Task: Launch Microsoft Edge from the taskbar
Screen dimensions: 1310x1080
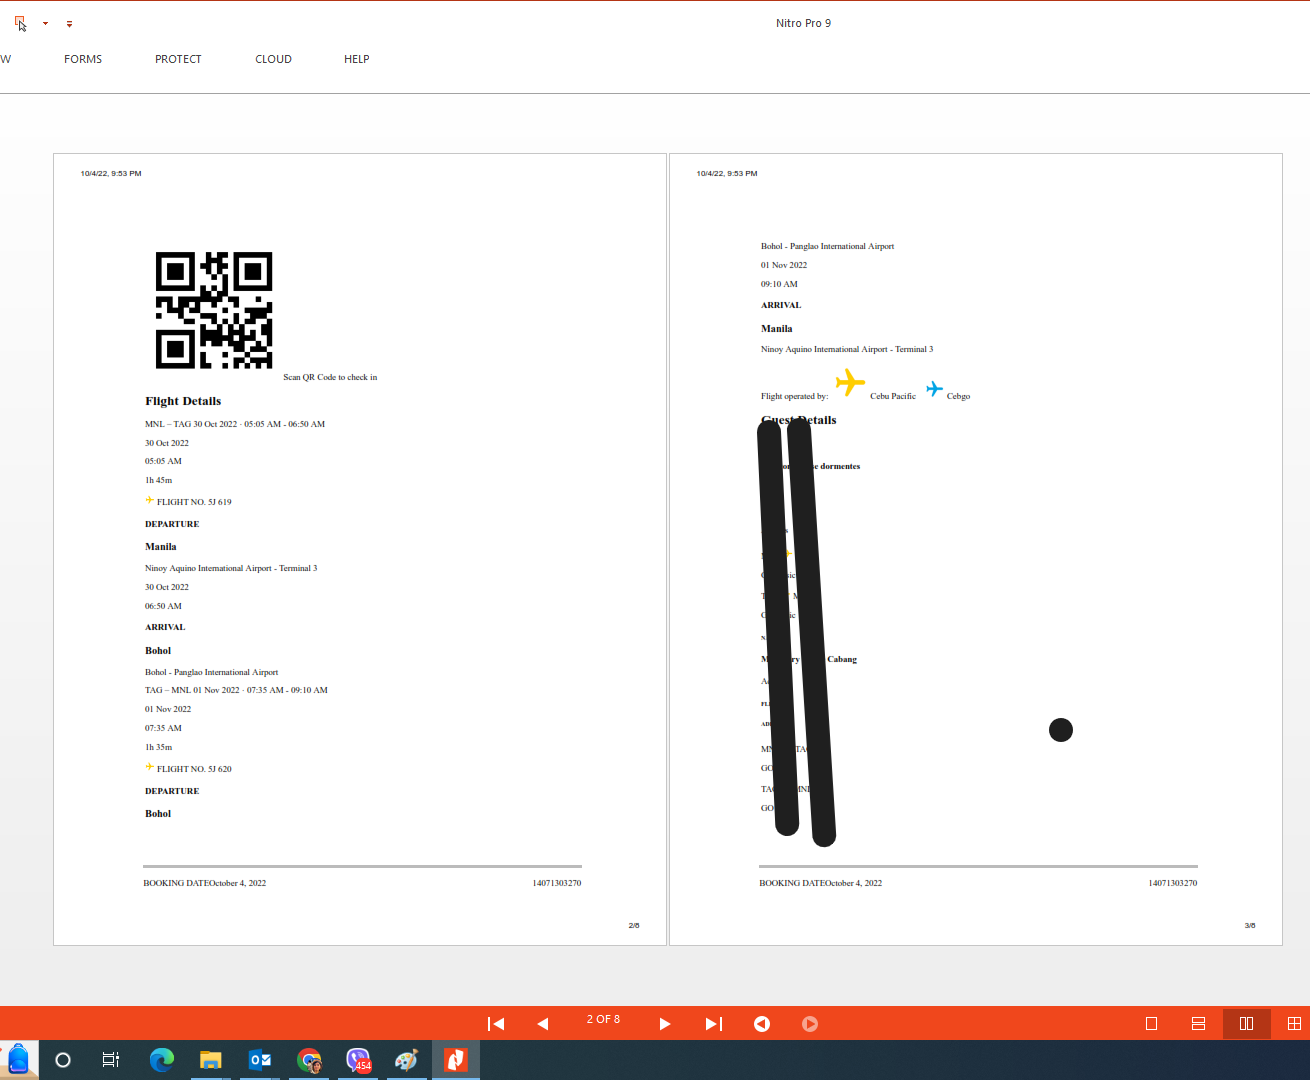Action: [161, 1060]
